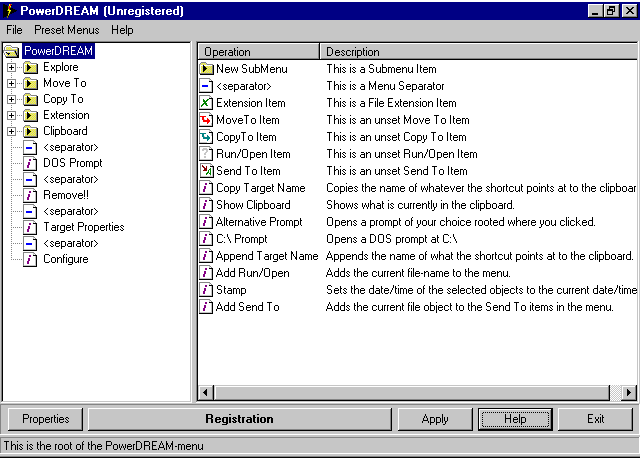
Task: Open the Preset Menus menu
Action: tap(67, 30)
